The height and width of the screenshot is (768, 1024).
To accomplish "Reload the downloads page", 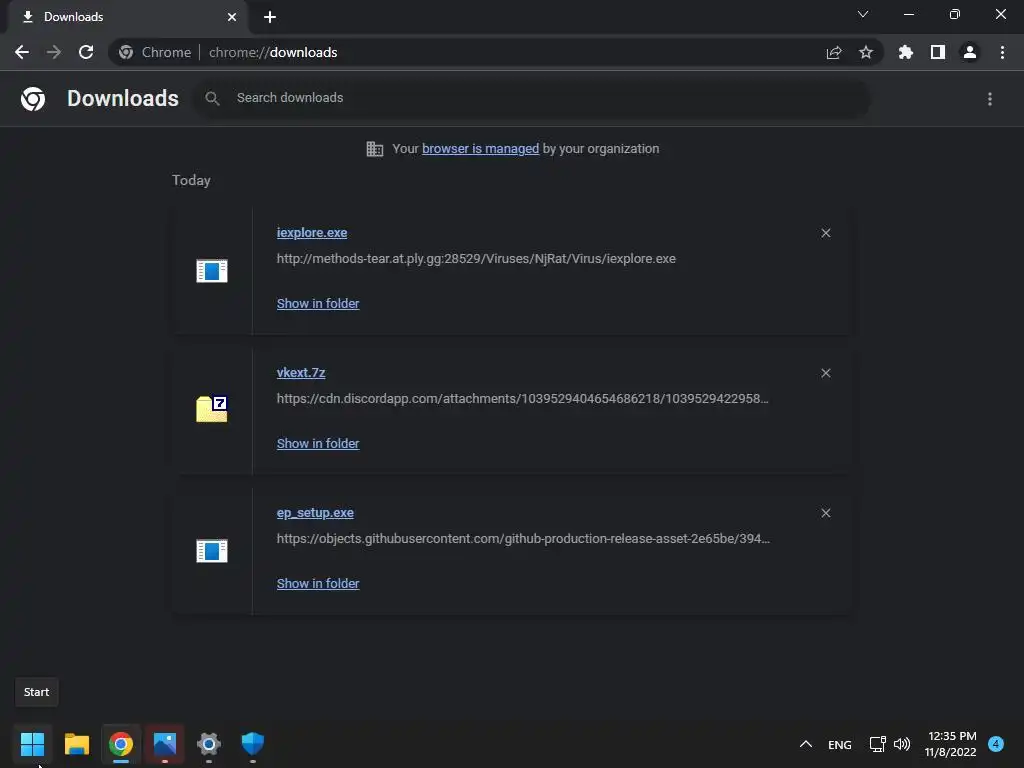I will pyautogui.click(x=86, y=52).
